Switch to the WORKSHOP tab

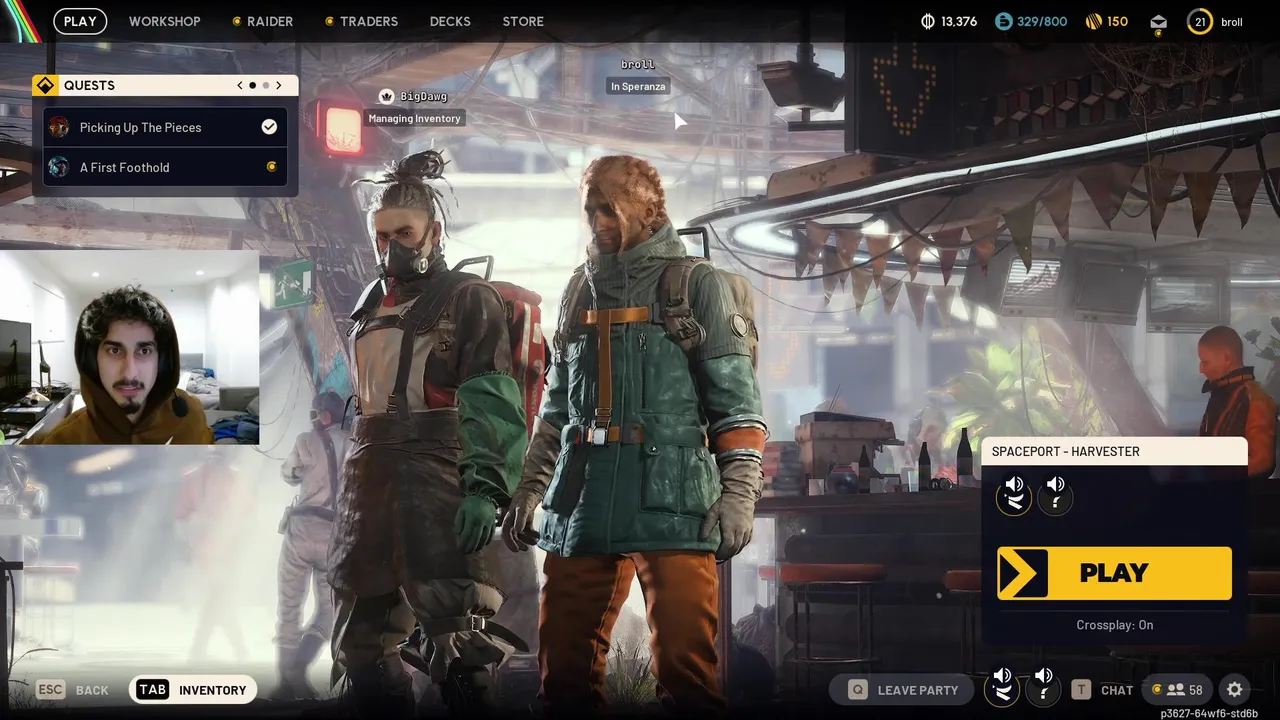point(164,21)
